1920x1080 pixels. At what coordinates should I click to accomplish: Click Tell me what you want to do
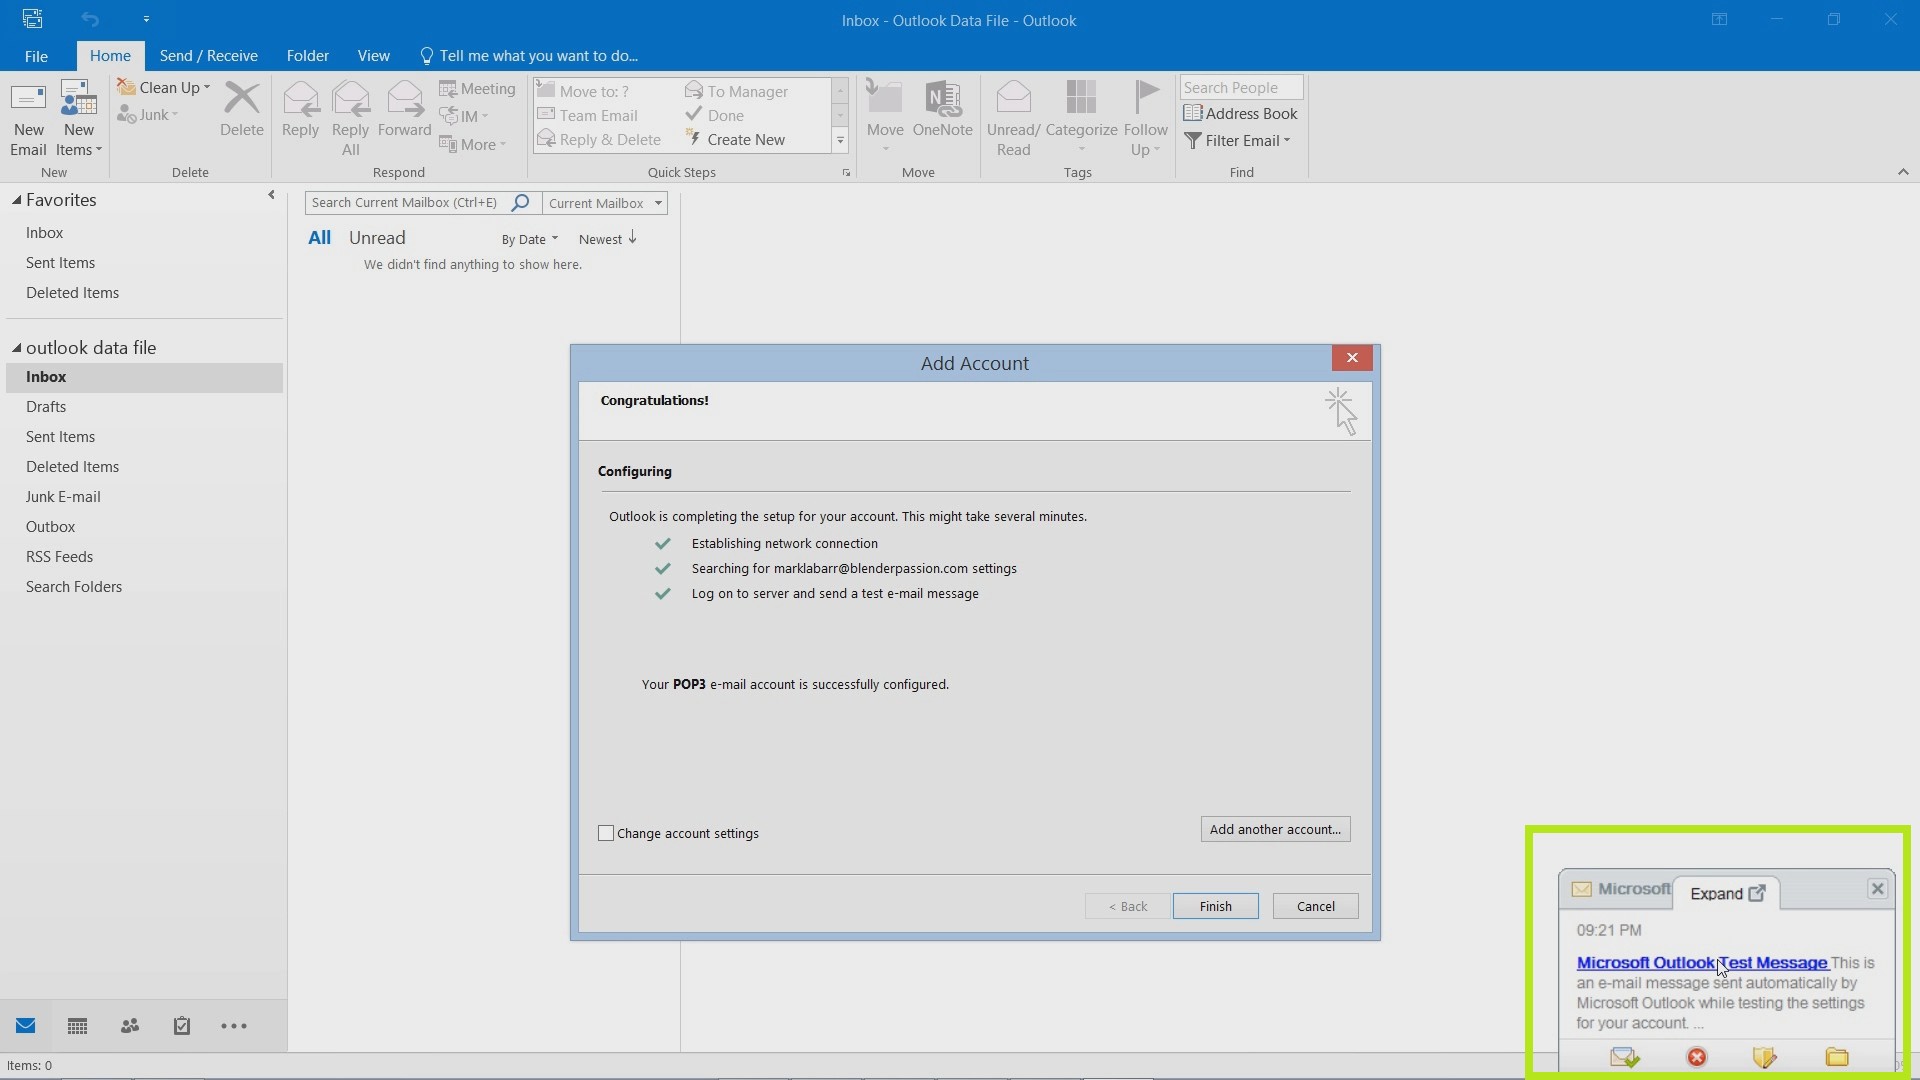point(529,56)
